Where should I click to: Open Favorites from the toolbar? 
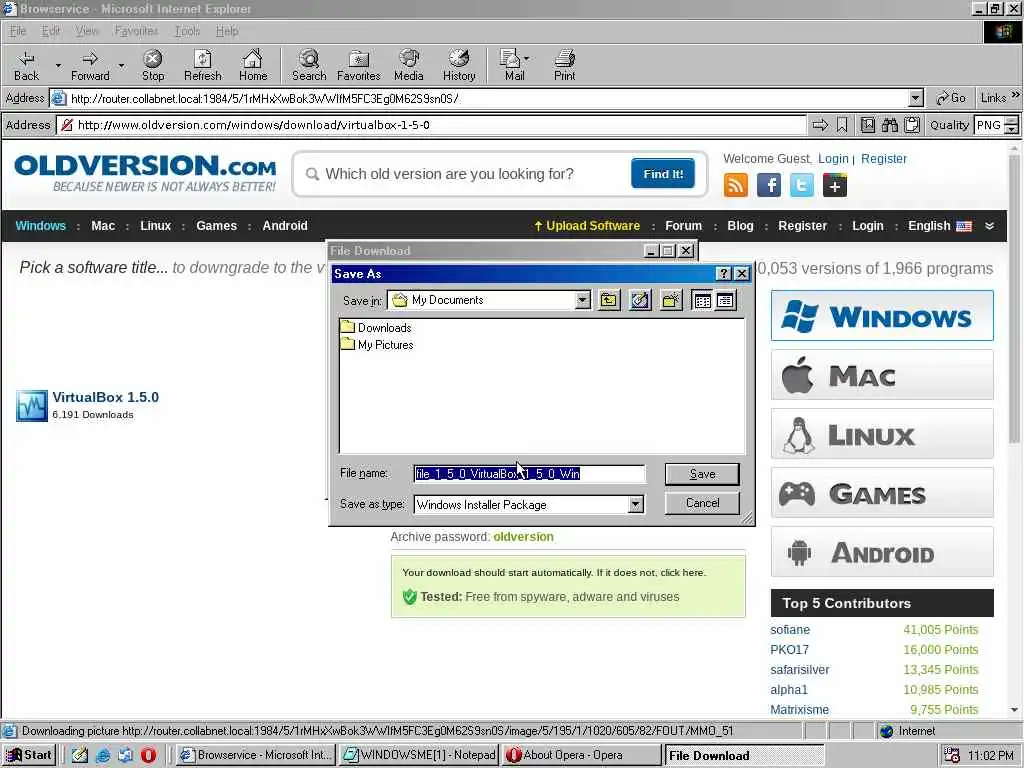[x=359, y=66]
